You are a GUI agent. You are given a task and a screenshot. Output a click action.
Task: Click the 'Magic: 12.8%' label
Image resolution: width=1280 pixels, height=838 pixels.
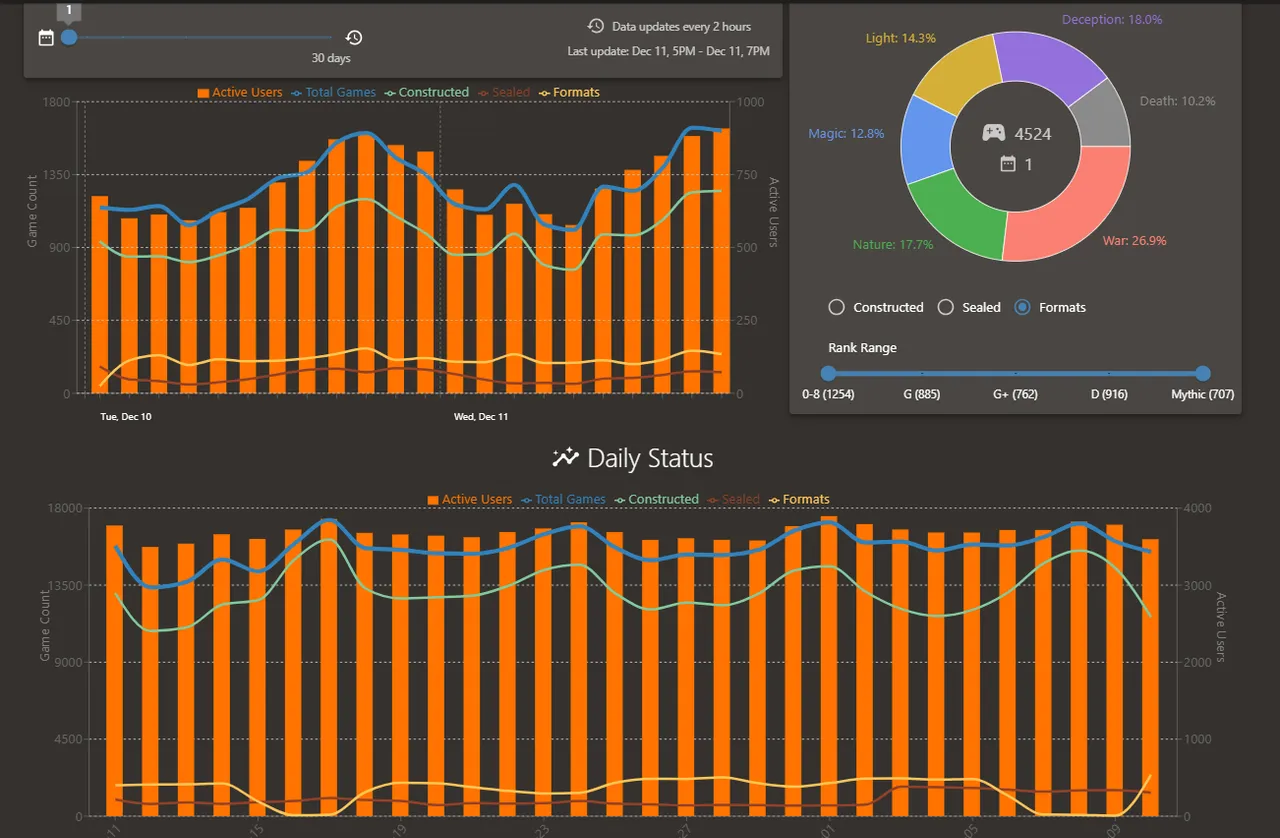[846, 133]
